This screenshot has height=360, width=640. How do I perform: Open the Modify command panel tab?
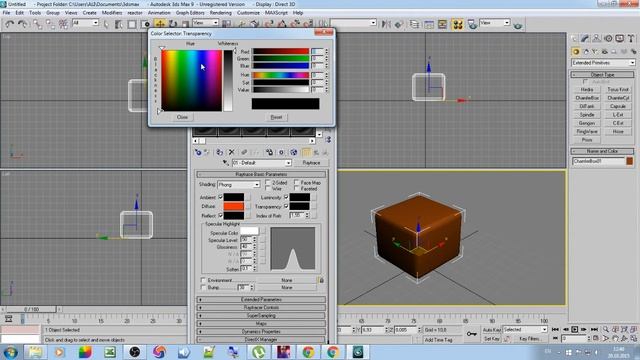click(585, 38)
